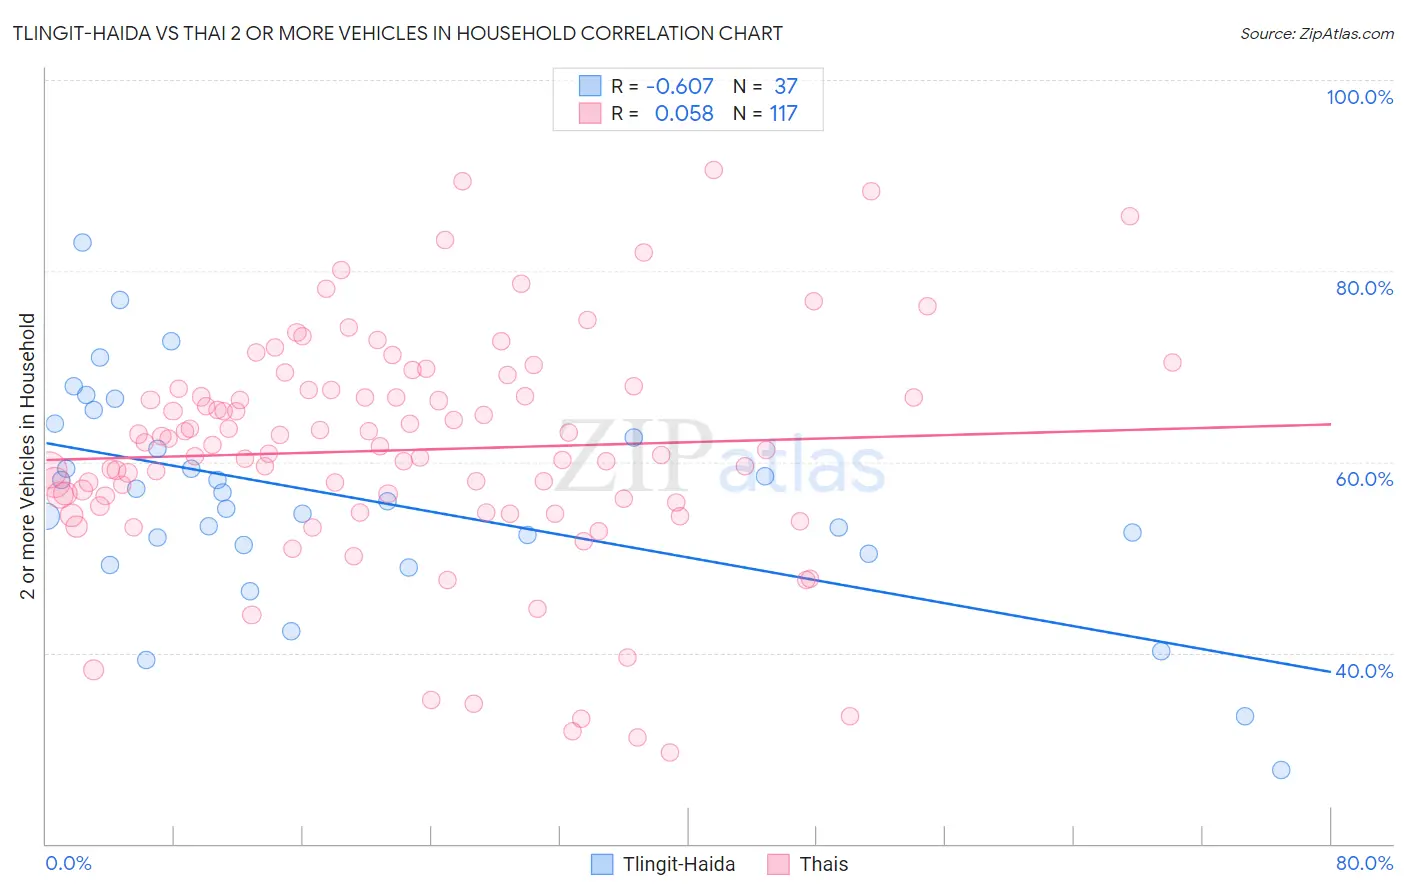Click the 80.0% x-axis label
Image resolution: width=1406 pixels, height=892 pixels.
point(1365,863)
